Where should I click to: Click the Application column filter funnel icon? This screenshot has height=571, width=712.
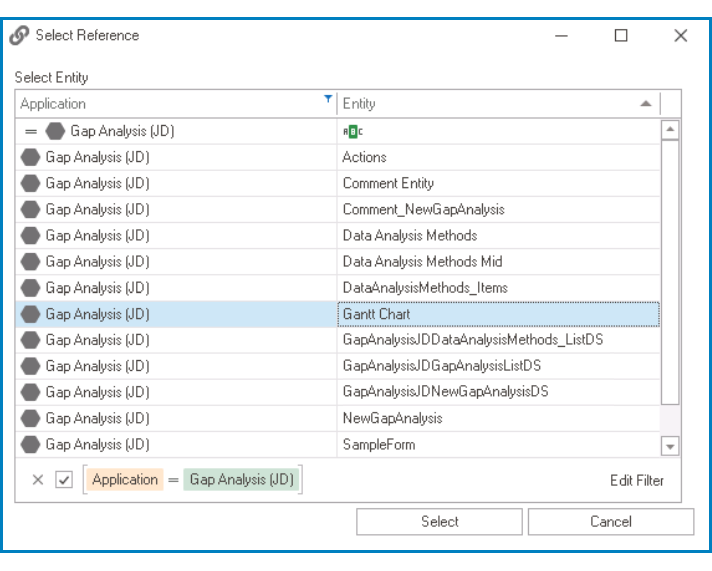(x=328, y=100)
